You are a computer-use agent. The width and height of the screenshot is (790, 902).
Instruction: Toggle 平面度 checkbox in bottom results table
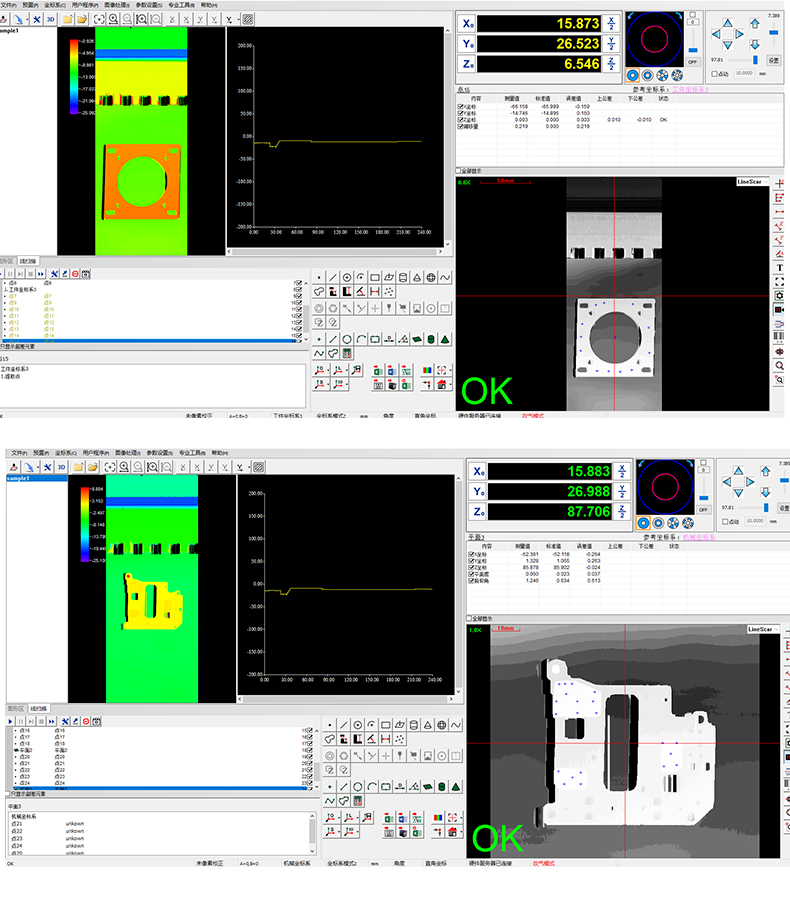point(472,574)
